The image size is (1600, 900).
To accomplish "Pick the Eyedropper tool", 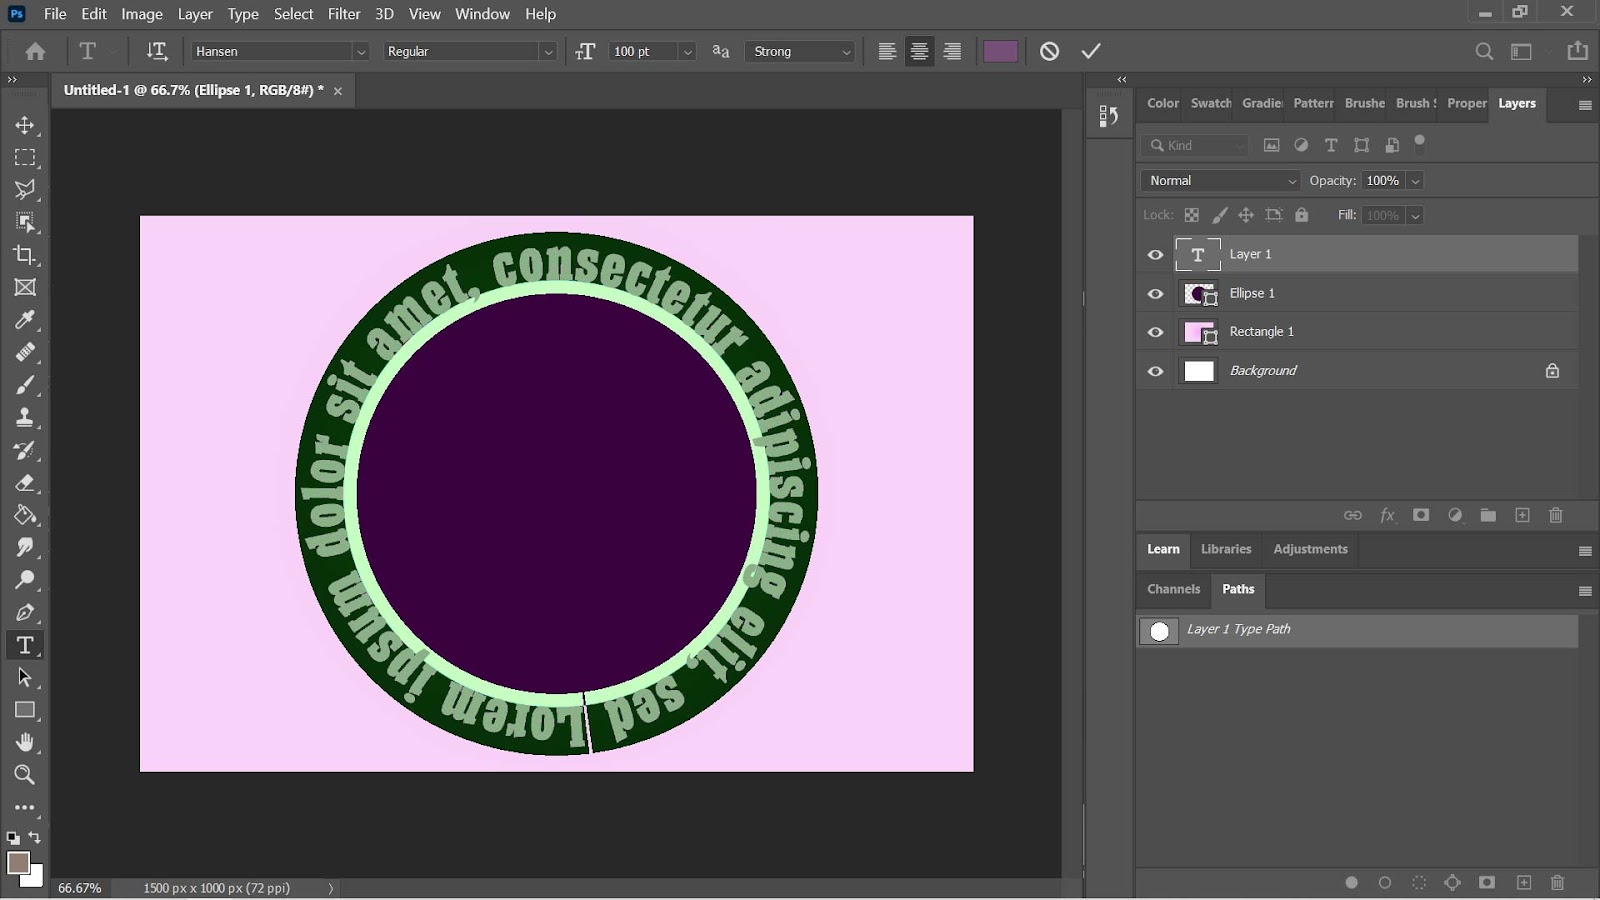I will tap(25, 320).
